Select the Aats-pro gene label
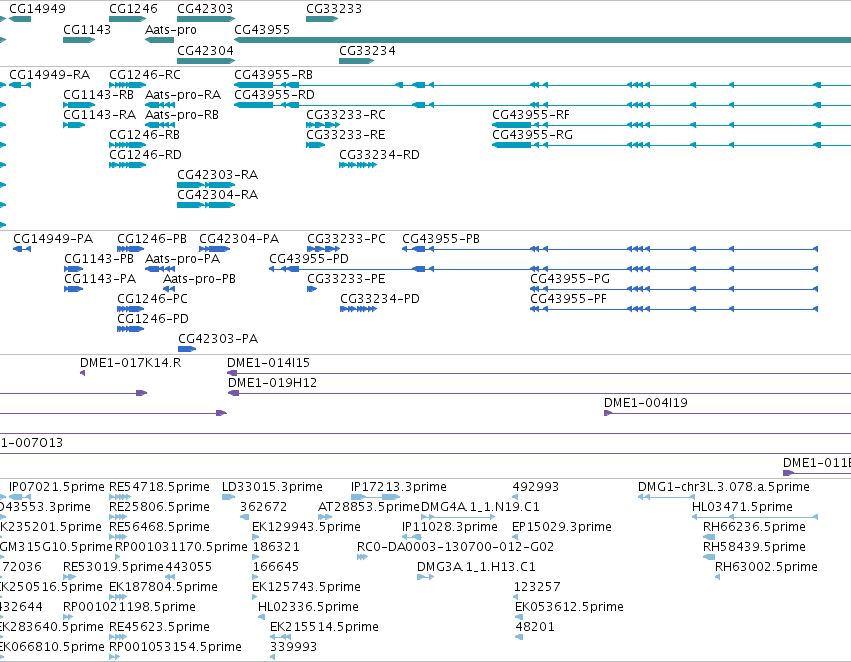Screen dimensions: 851x662 (171, 29)
